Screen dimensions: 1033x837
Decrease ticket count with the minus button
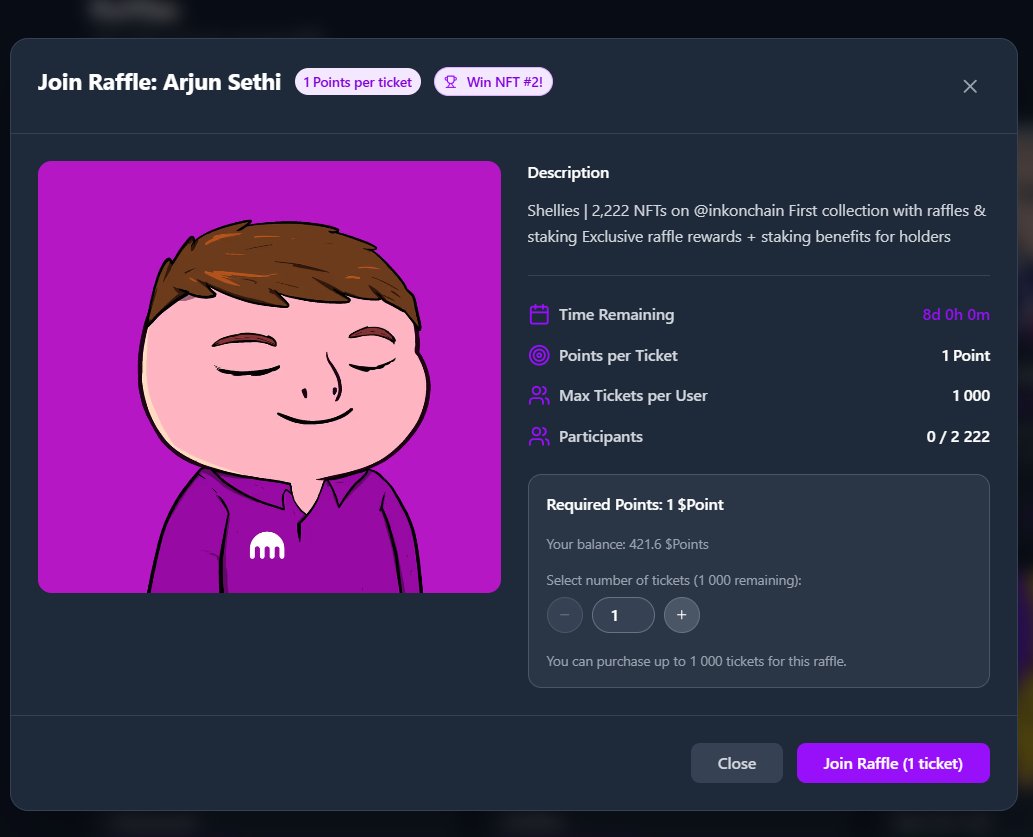point(565,615)
